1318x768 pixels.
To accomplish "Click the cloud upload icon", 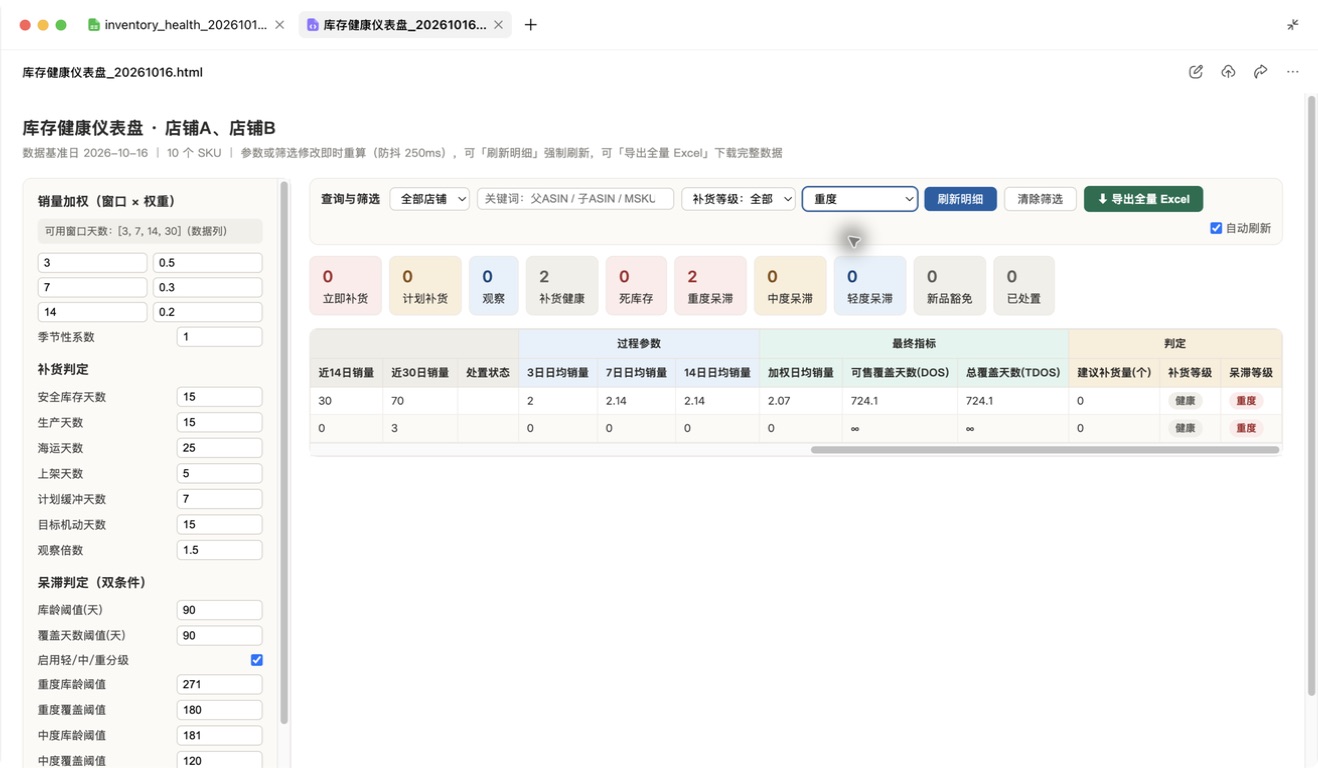I will [1228, 72].
